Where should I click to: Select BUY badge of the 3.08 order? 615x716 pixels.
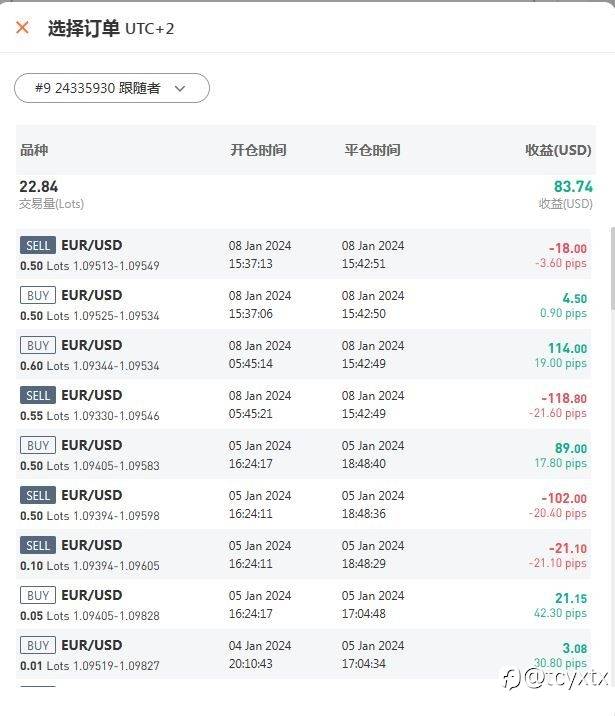tap(38, 646)
